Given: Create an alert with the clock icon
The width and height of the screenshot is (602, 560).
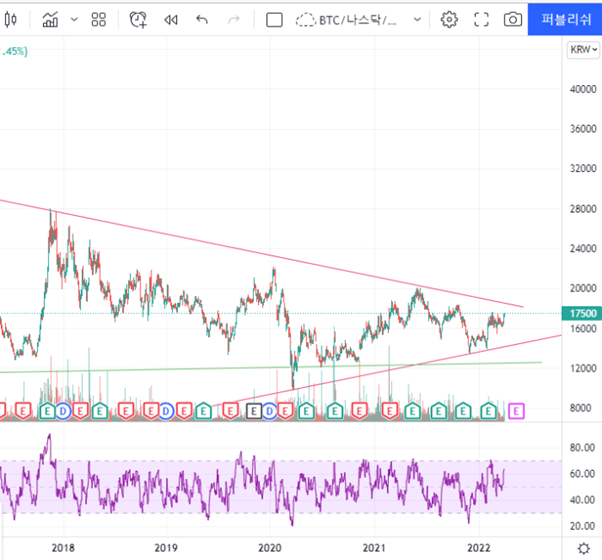Looking at the screenshot, I should click(x=138, y=19).
